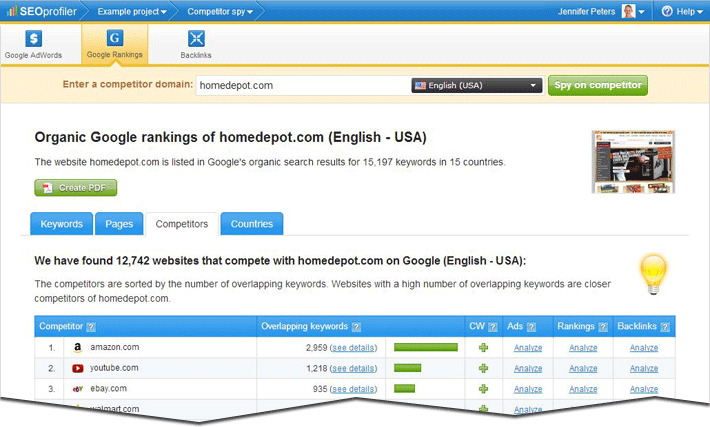710x427 pixels.
Task: Click the Create PDF button
Action: click(76, 187)
